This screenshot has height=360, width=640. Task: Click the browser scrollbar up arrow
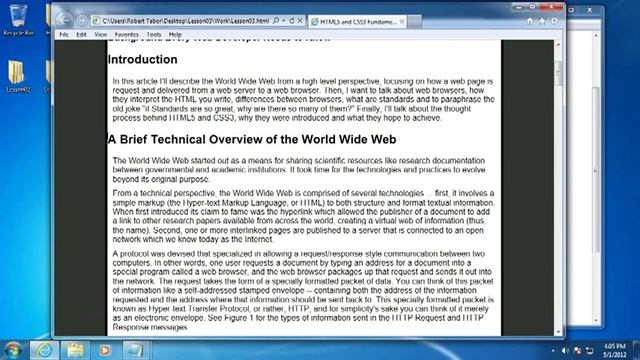558,44
